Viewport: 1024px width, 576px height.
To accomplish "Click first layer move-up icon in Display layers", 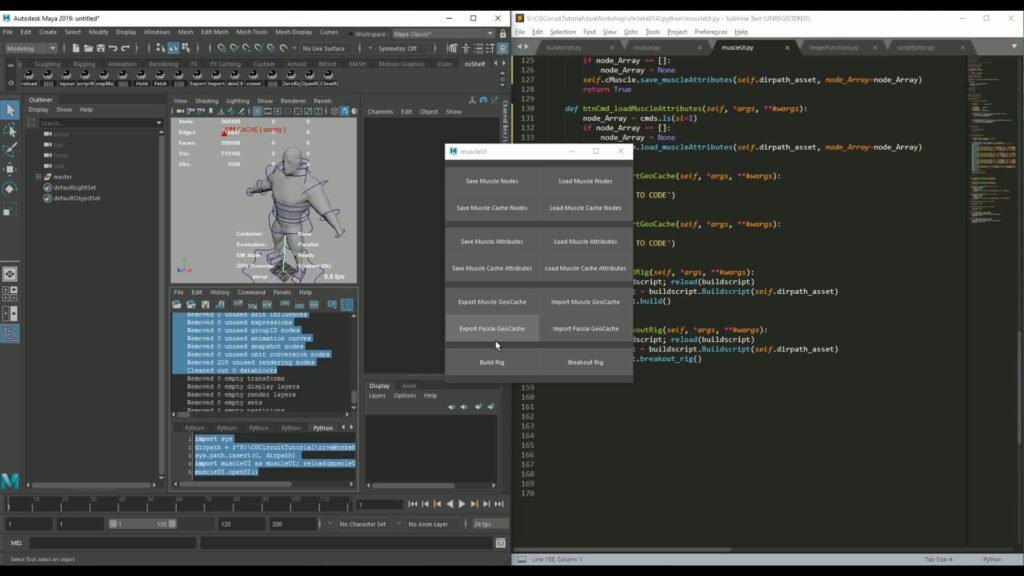I will click(x=451, y=407).
